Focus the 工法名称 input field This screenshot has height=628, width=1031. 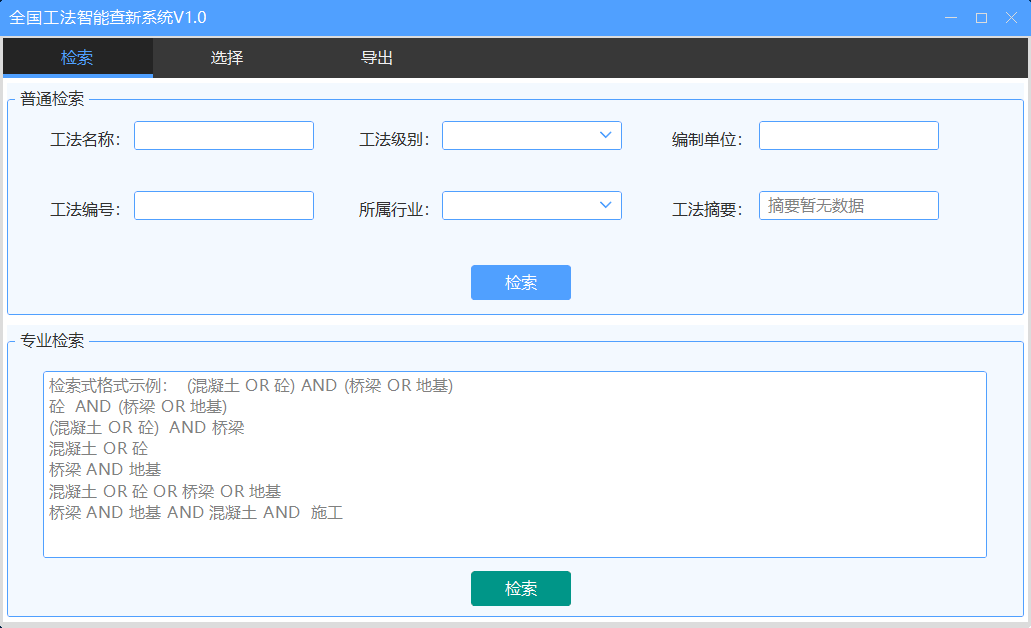click(x=224, y=136)
